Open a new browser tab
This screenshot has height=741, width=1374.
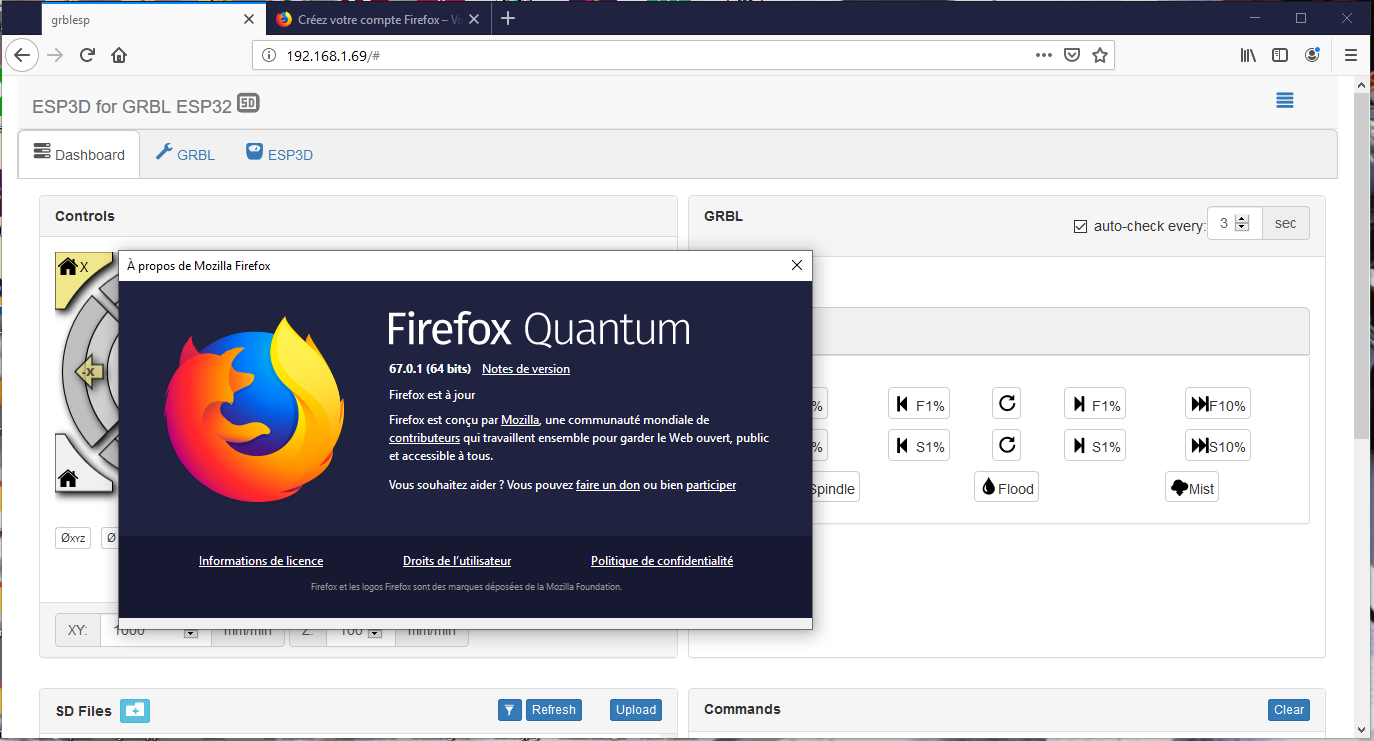pyautogui.click(x=508, y=18)
